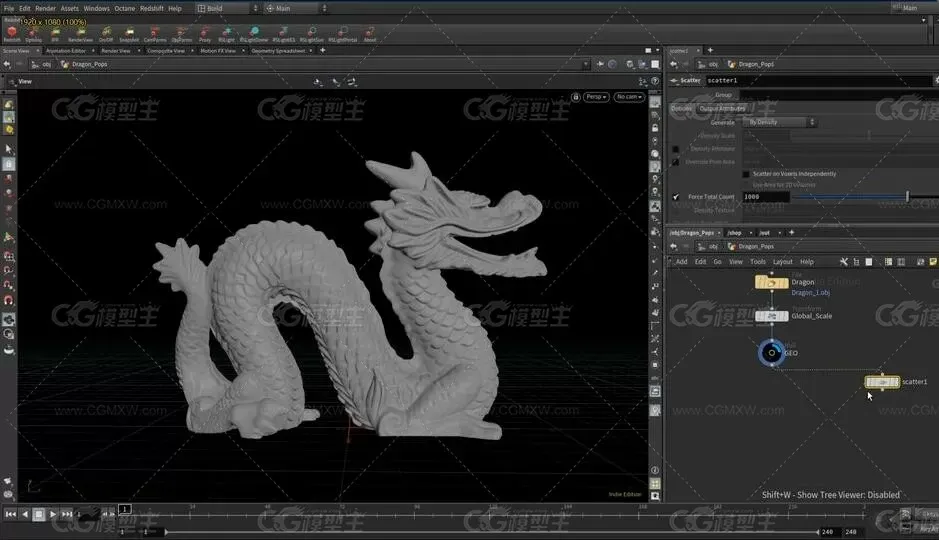Open the No cam dropdown
Screen dimensions: 939x540
point(629,96)
